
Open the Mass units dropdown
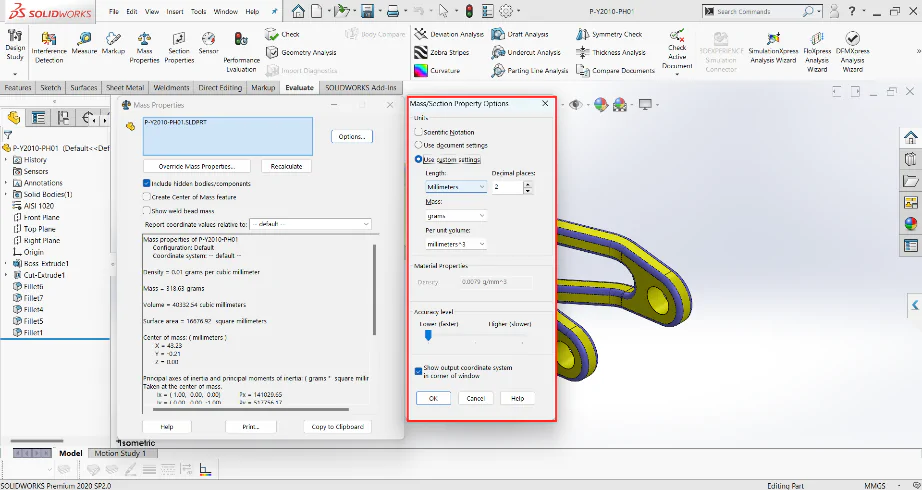coord(456,216)
